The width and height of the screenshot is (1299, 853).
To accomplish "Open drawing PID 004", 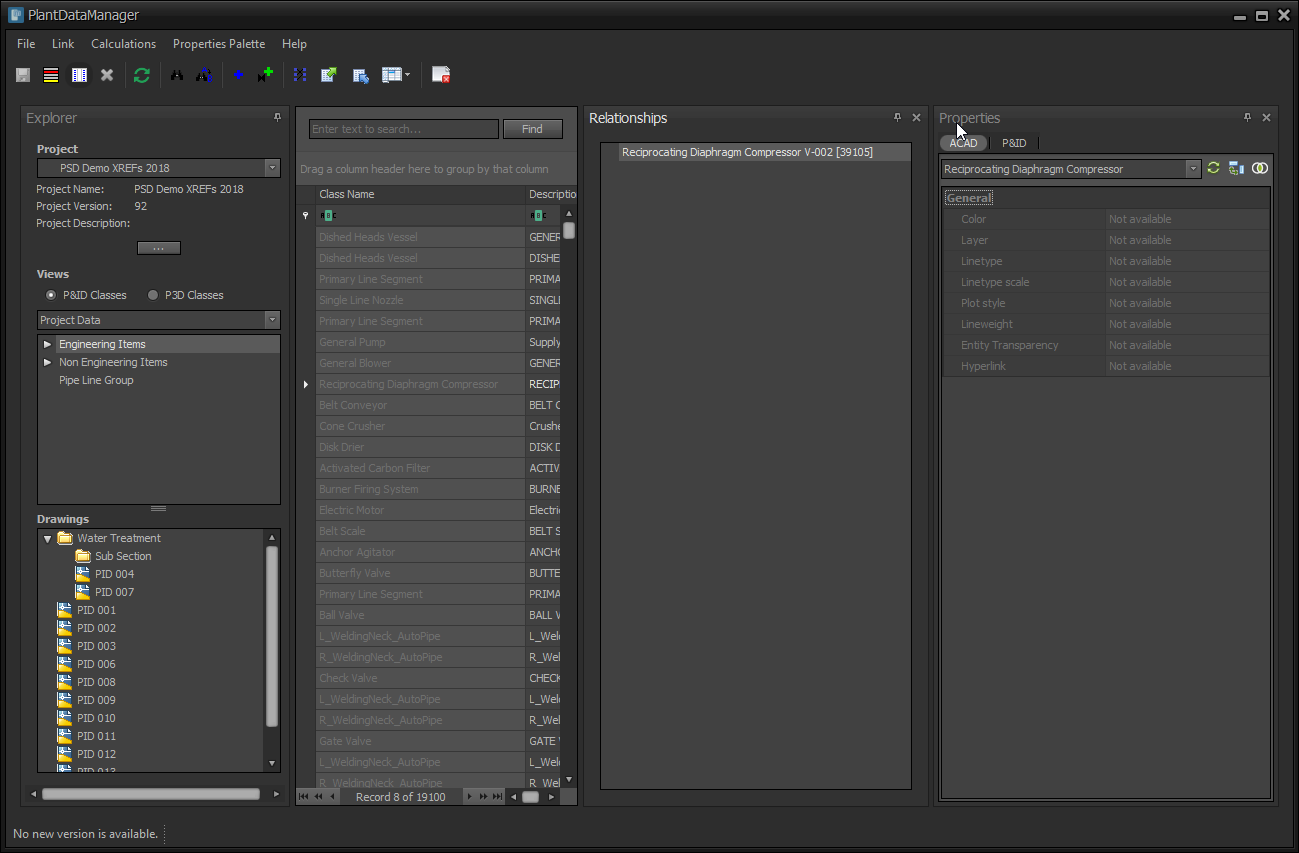I will click(x=114, y=574).
